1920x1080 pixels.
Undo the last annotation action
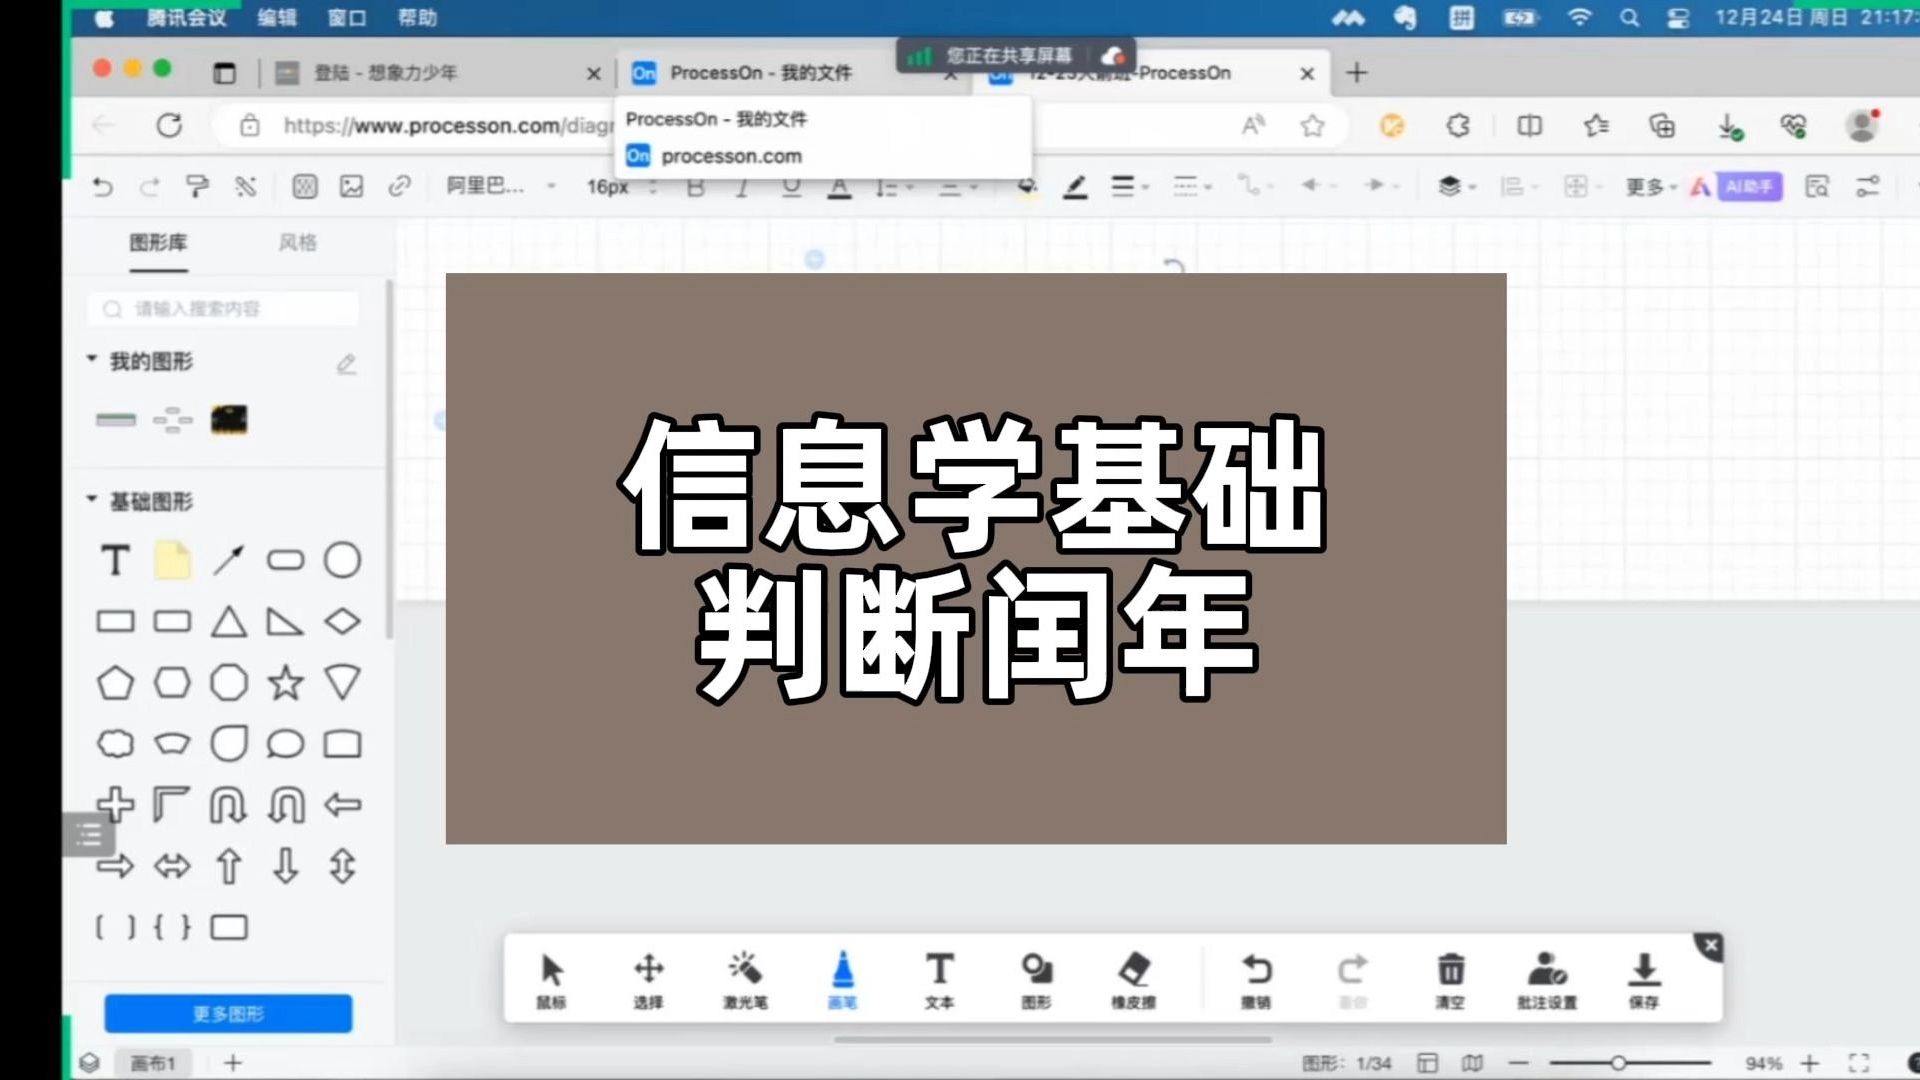click(x=1257, y=978)
